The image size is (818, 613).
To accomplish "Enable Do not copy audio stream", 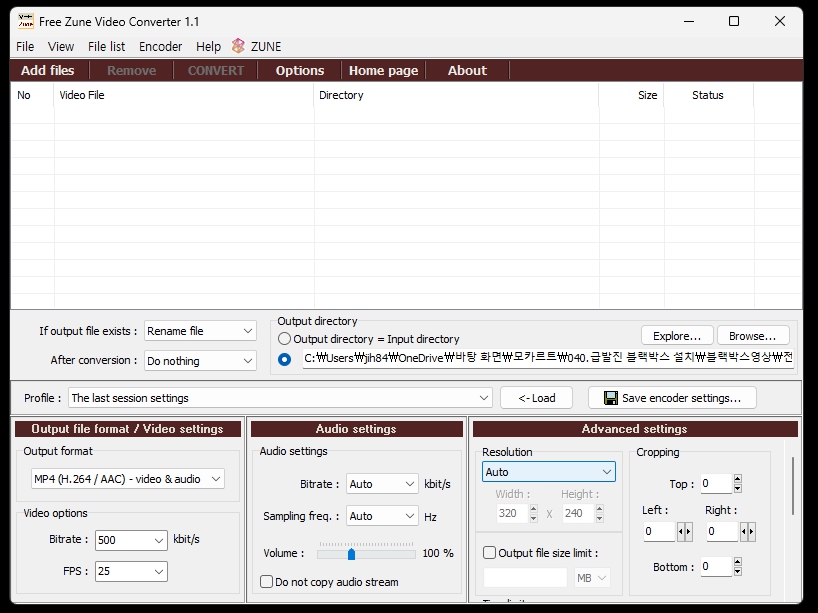I will [267, 582].
